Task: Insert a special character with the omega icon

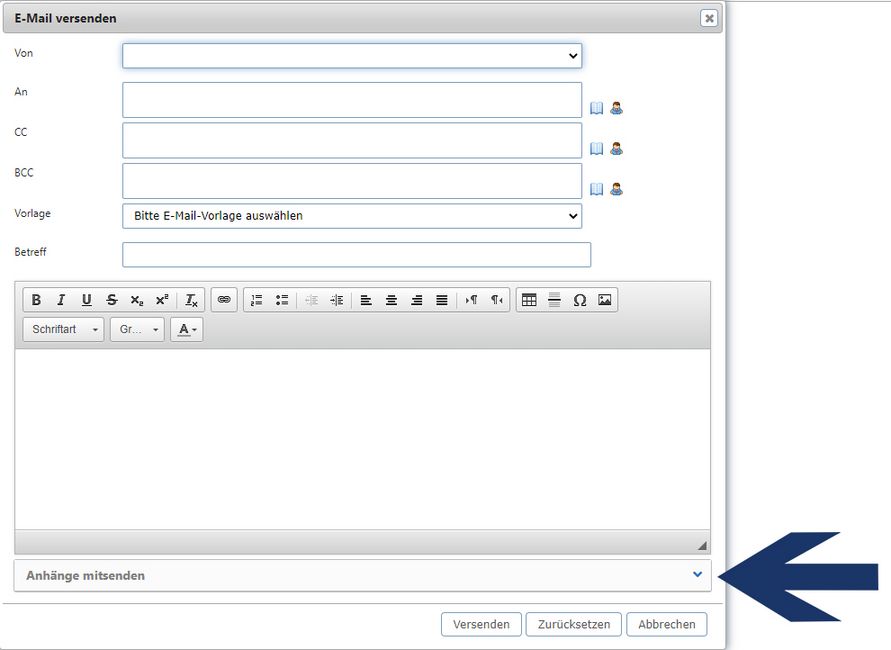Action: [x=580, y=300]
